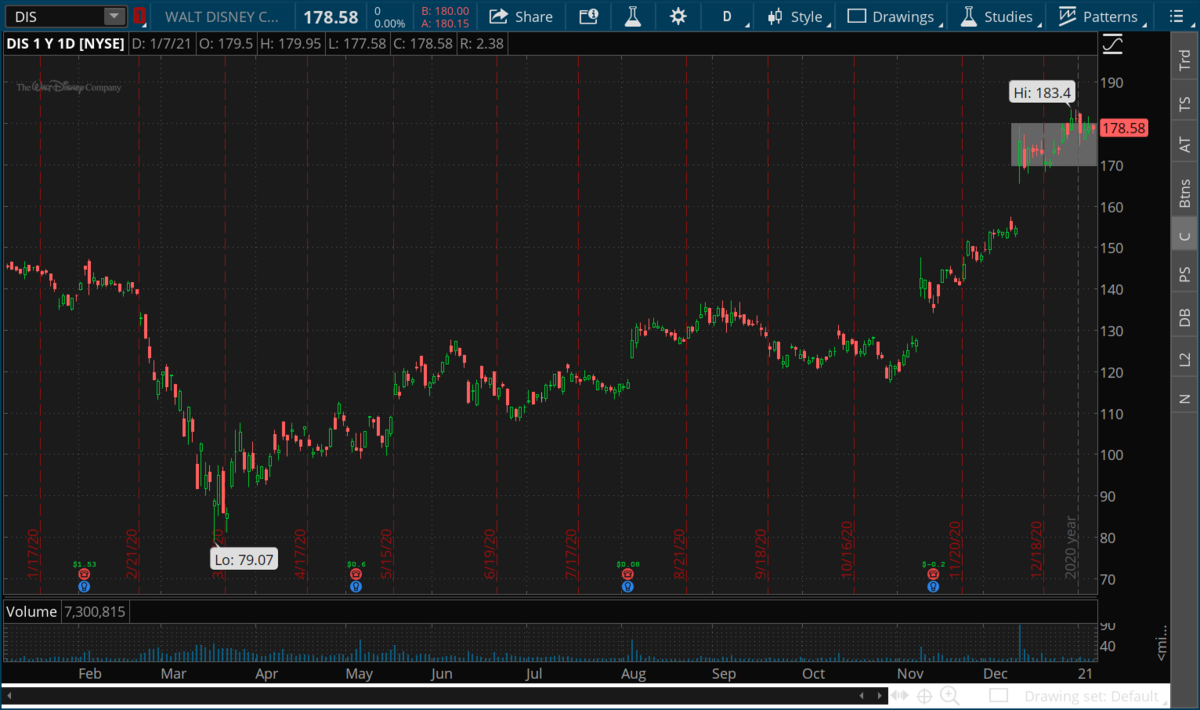Image resolution: width=1200 pixels, height=710 pixels.
Task: Click the Volume label
Action: tap(31, 611)
